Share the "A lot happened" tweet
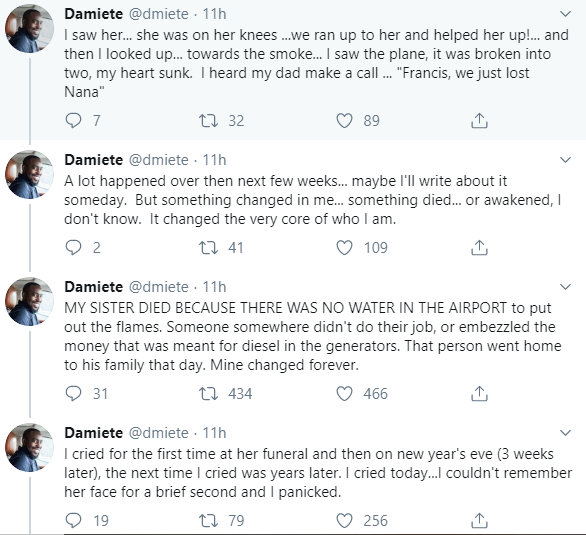This screenshot has height=535, width=586. (x=479, y=247)
